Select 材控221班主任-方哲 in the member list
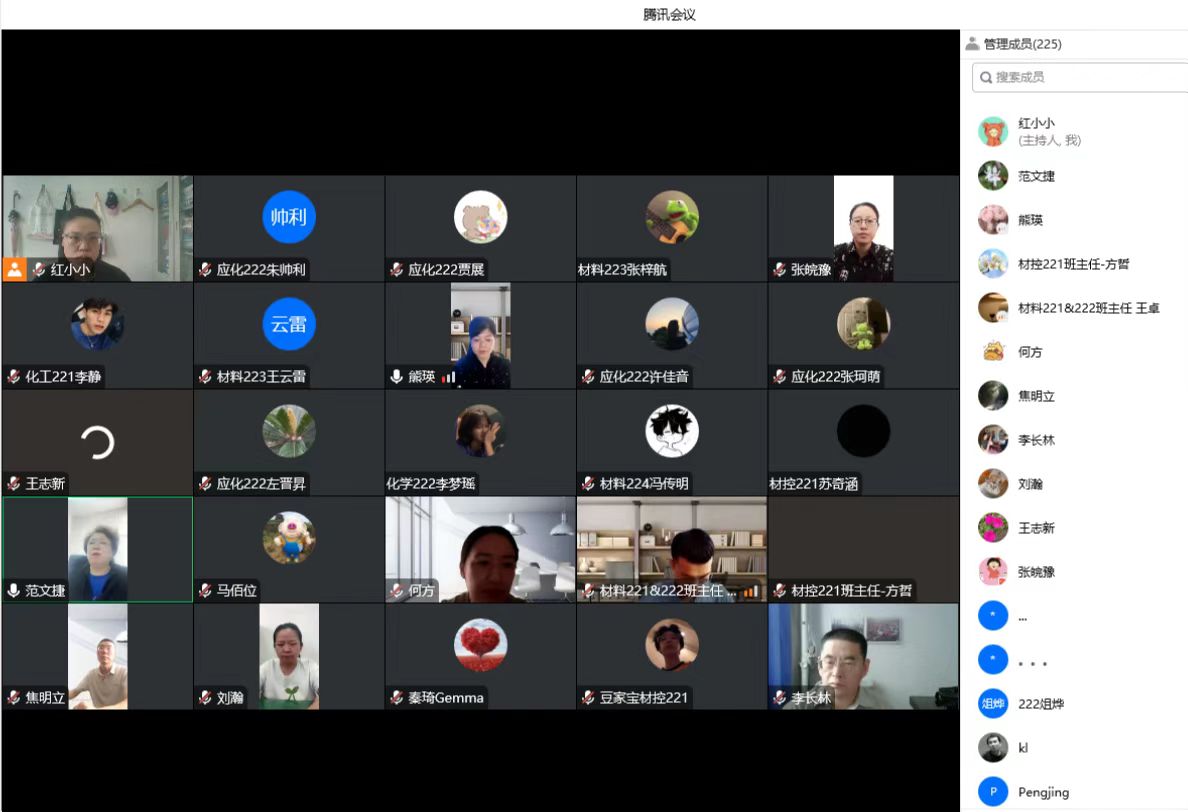Image resolution: width=1188 pixels, height=812 pixels. (x=1073, y=264)
